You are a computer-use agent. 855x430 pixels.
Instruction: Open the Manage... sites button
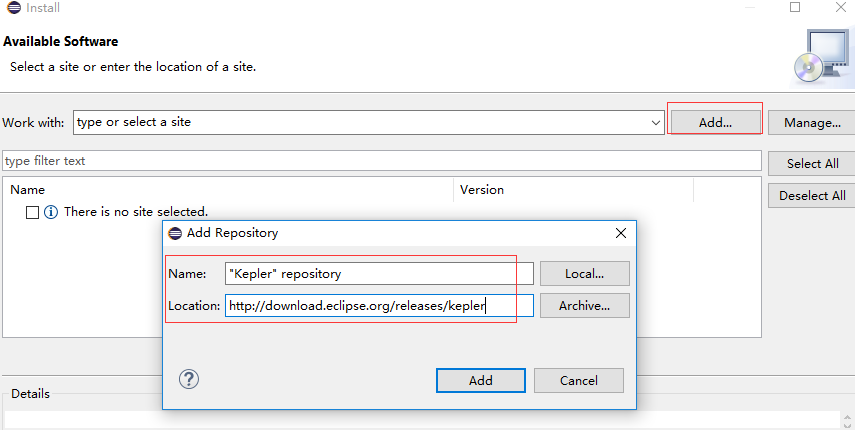pyautogui.click(x=812, y=123)
